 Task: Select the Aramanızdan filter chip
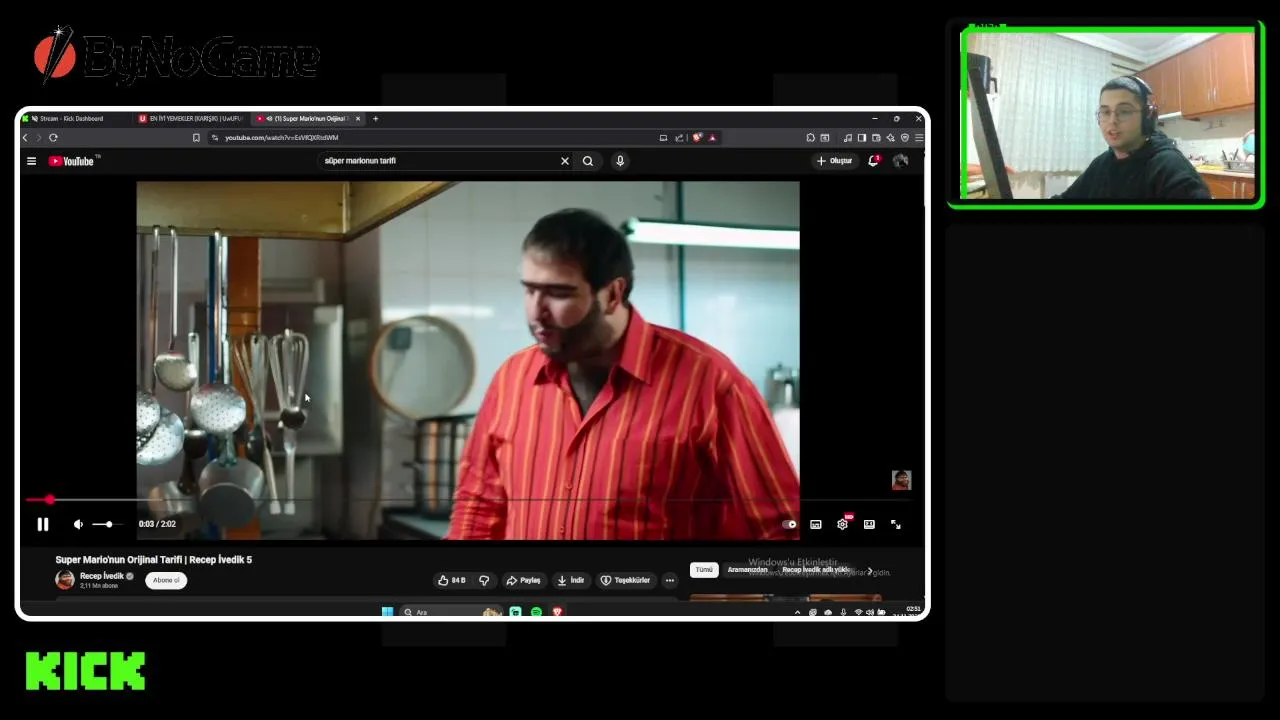[x=748, y=570]
